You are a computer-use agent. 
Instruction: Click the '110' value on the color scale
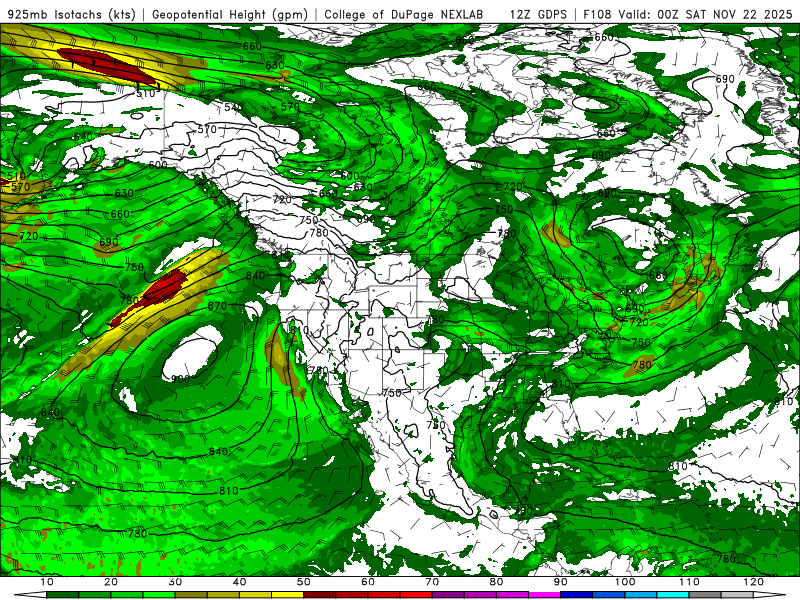[x=689, y=582]
